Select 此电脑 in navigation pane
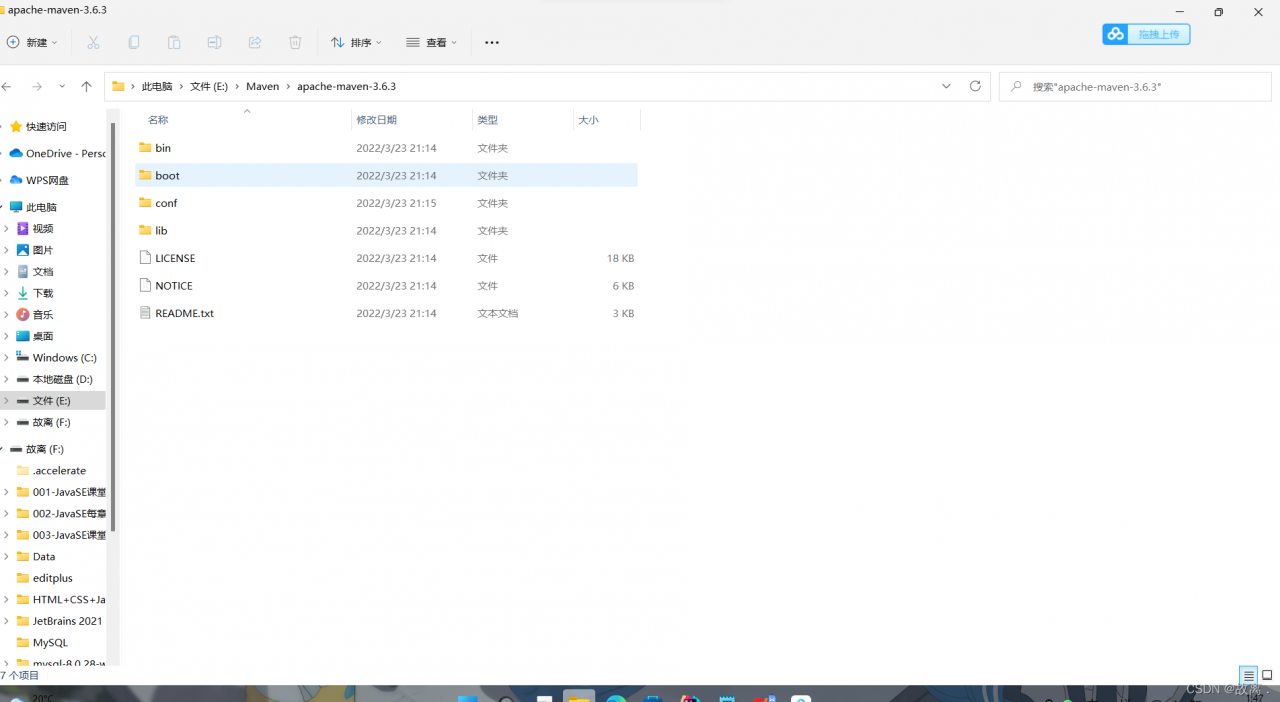Viewport: 1280px width, 702px height. tap(41, 207)
